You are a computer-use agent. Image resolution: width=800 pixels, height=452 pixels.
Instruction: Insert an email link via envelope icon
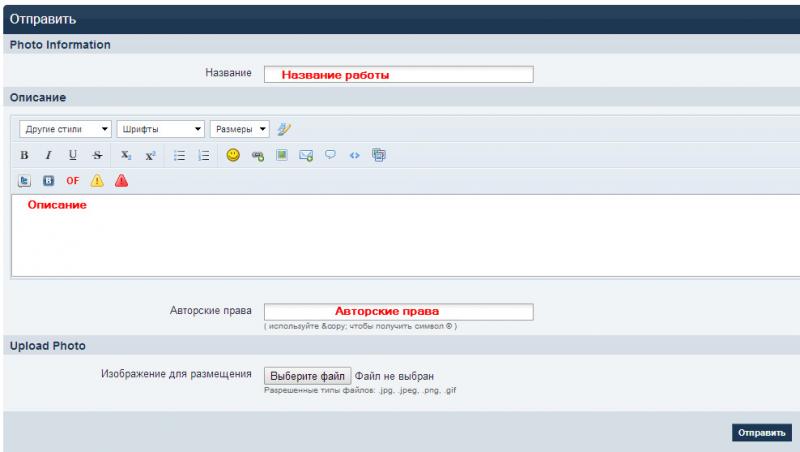coord(306,155)
